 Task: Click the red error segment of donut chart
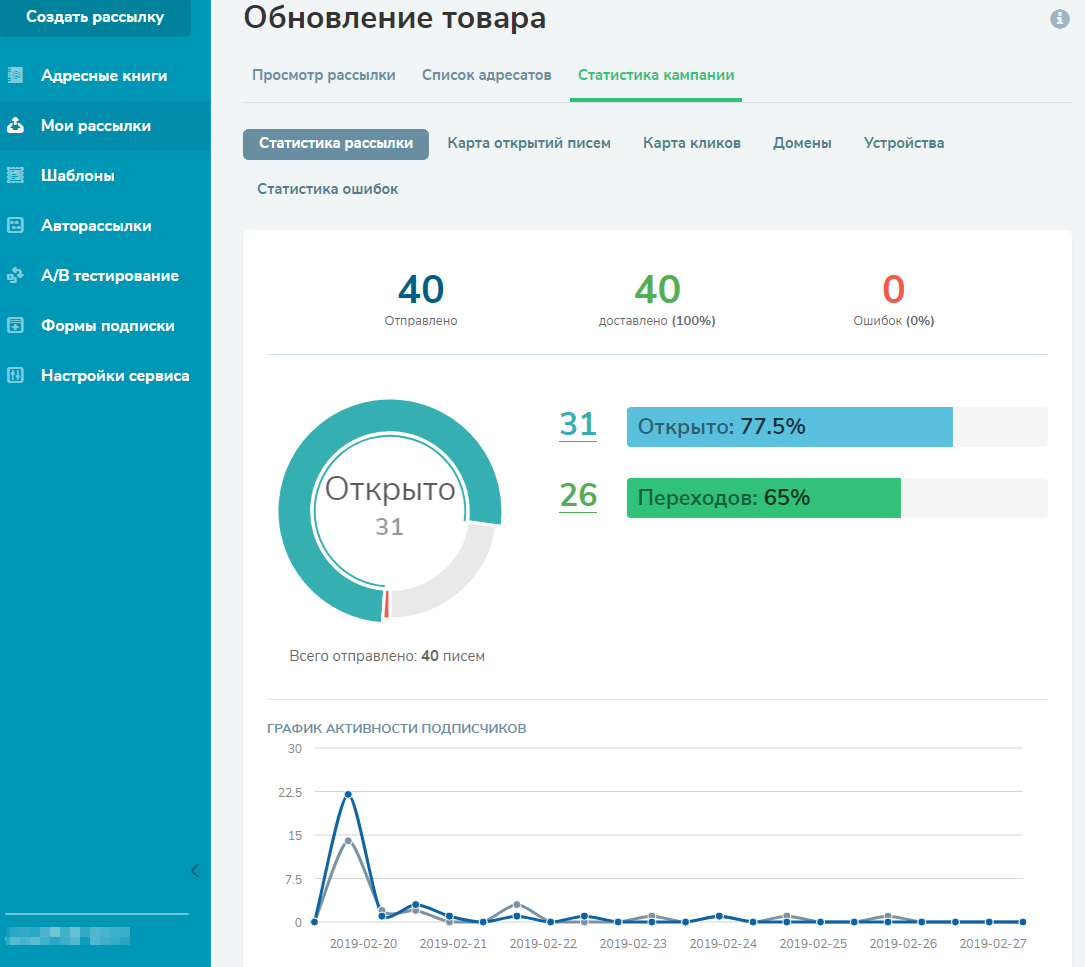386,604
